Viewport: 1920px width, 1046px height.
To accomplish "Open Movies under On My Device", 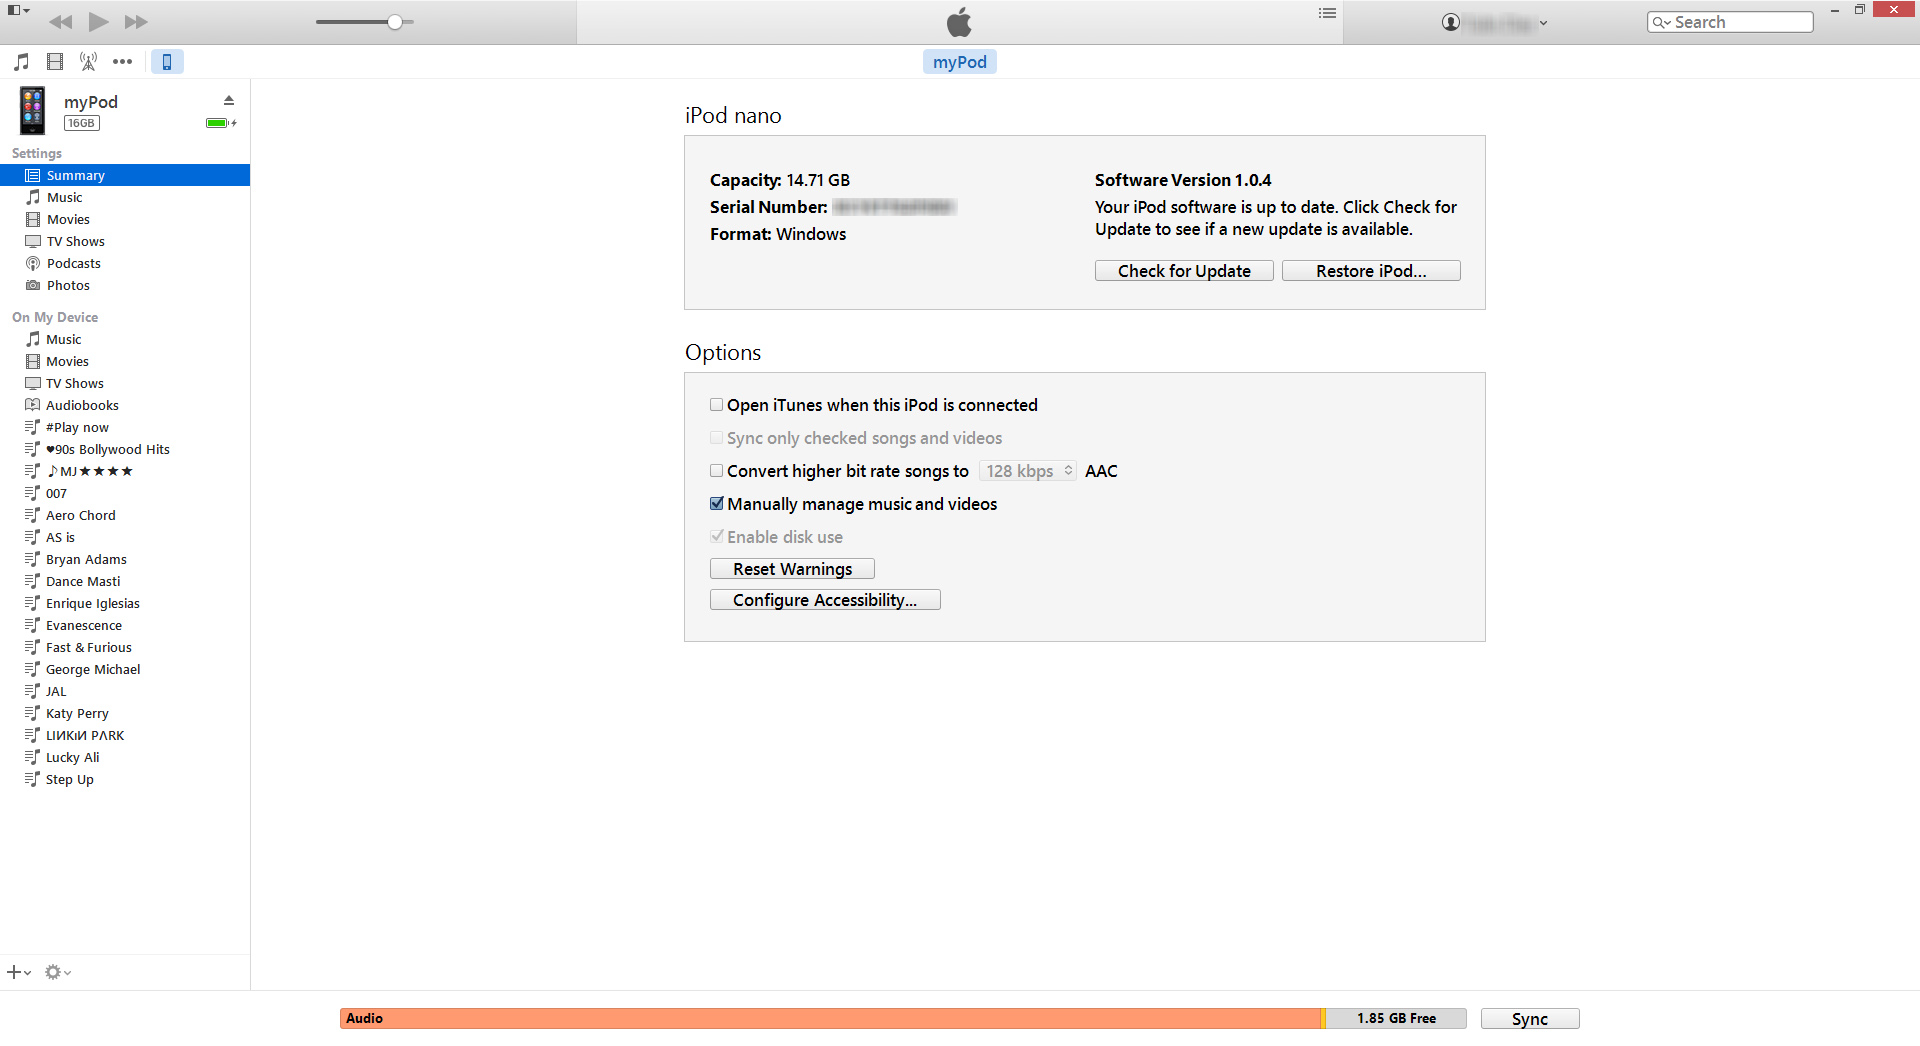I will pyautogui.click(x=125, y=361).
